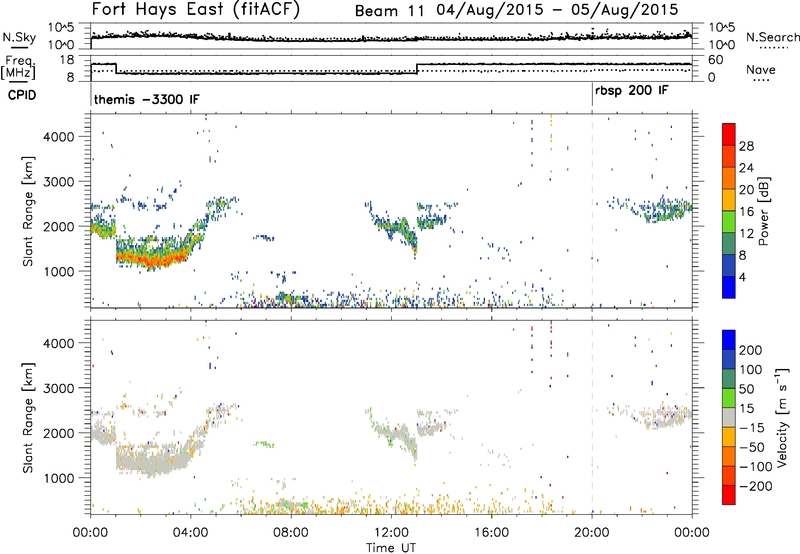Click the frequency step-up line in the Freq panel
Viewport: 800px width, 554px height.
417,68
